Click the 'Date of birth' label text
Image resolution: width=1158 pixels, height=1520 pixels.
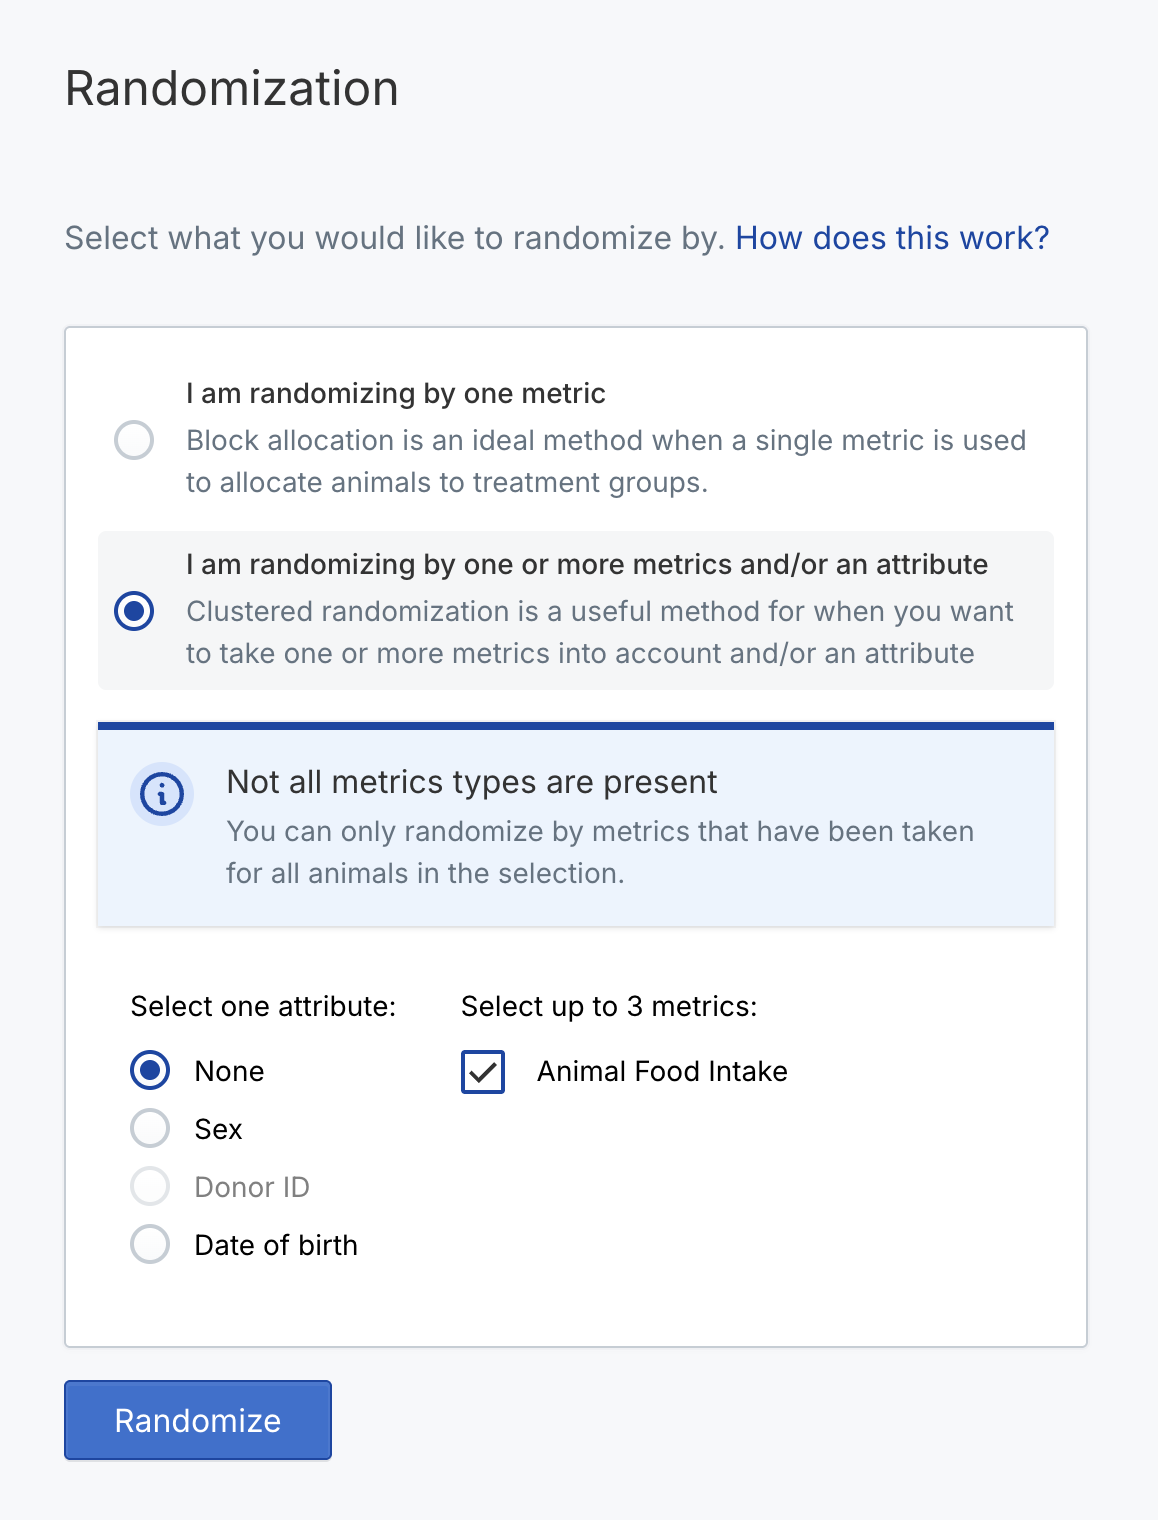[x=276, y=1245]
